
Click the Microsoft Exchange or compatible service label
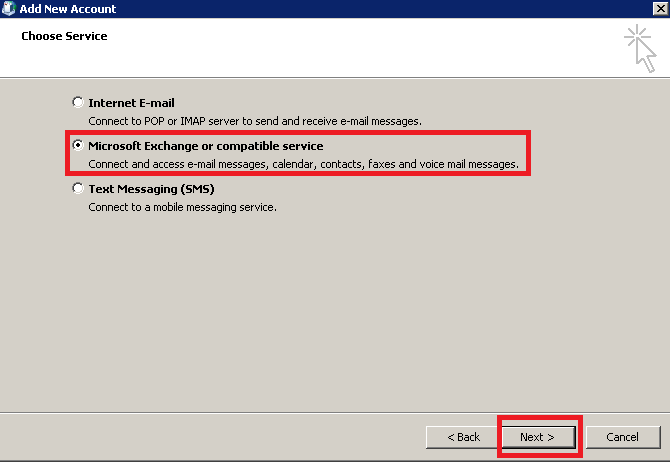click(x=206, y=146)
